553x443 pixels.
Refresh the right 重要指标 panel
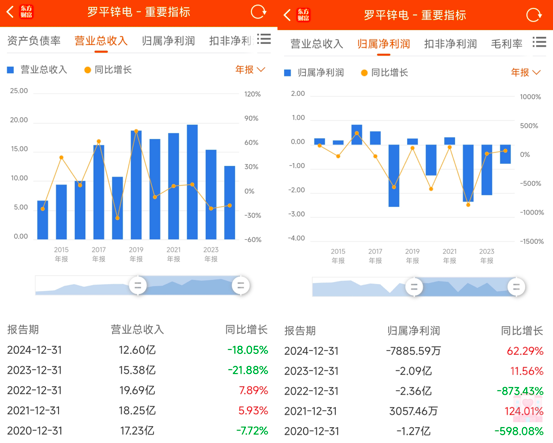[534, 15]
